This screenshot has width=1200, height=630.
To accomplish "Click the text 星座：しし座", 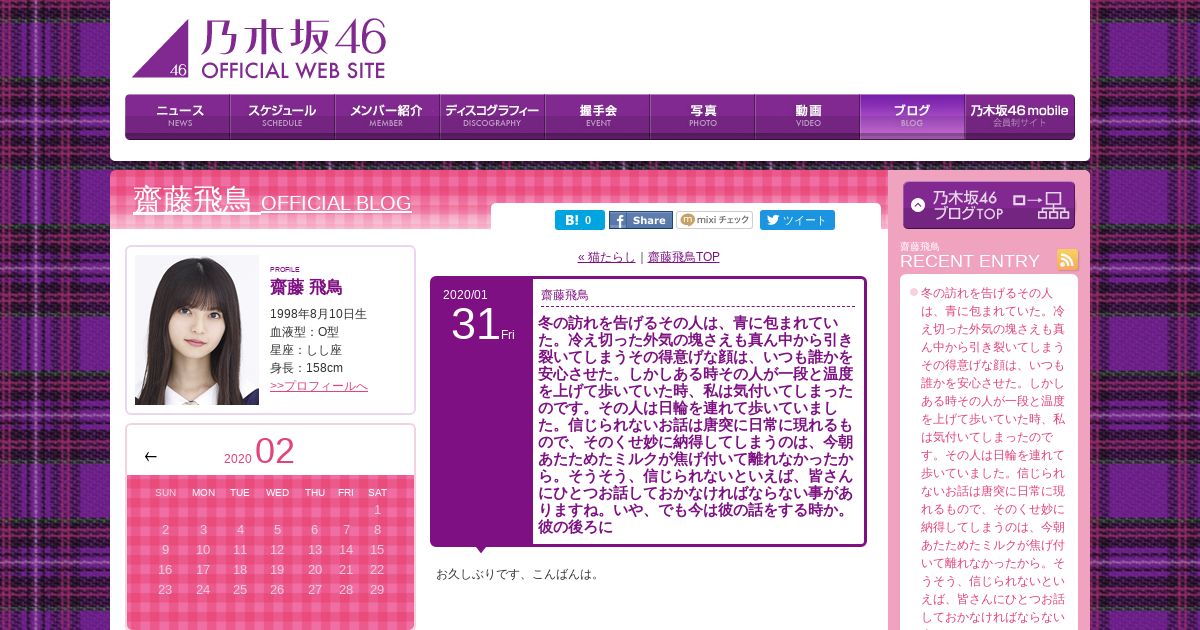I will (306, 350).
